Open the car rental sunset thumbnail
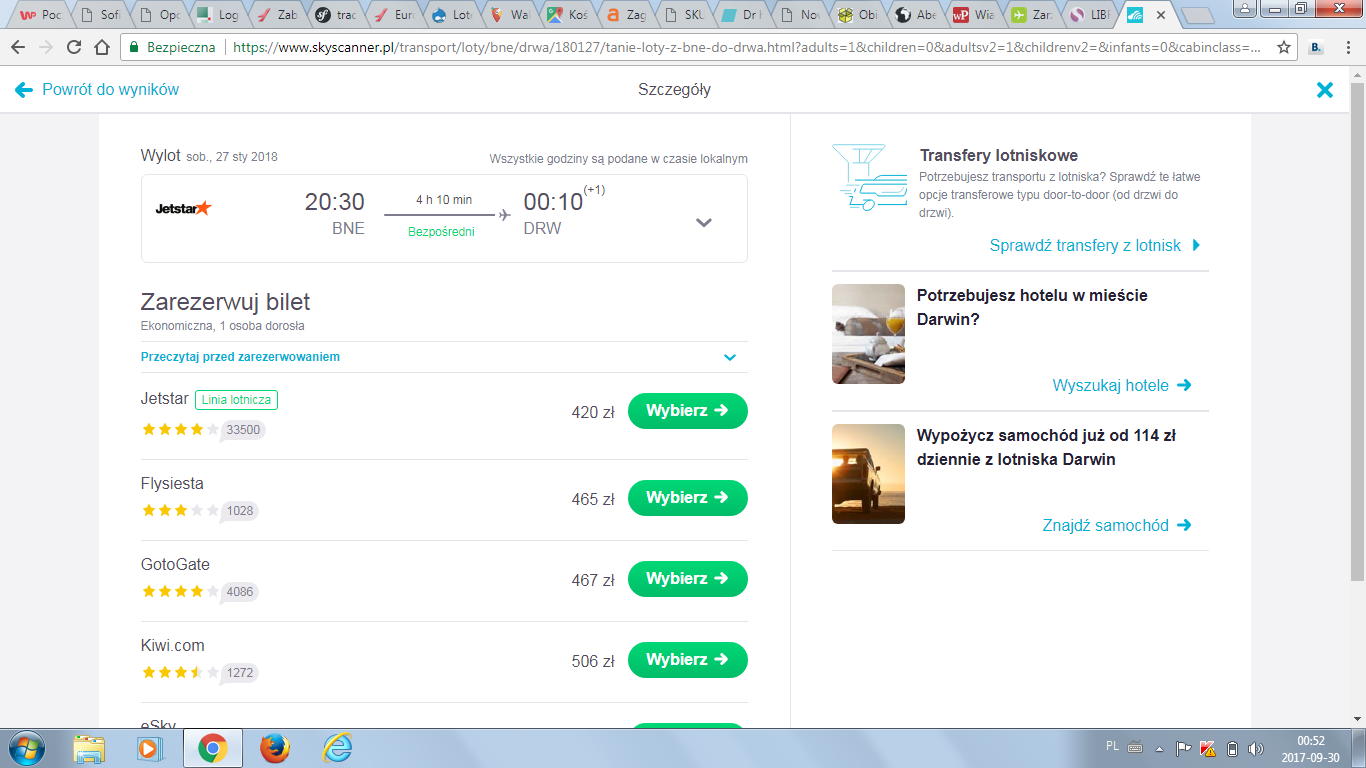 (x=868, y=474)
